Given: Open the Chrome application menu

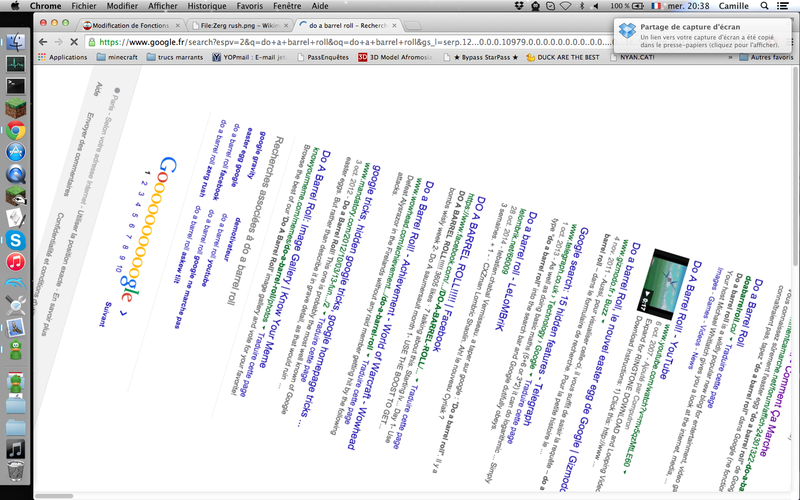Looking at the screenshot, I should click(45, 6).
